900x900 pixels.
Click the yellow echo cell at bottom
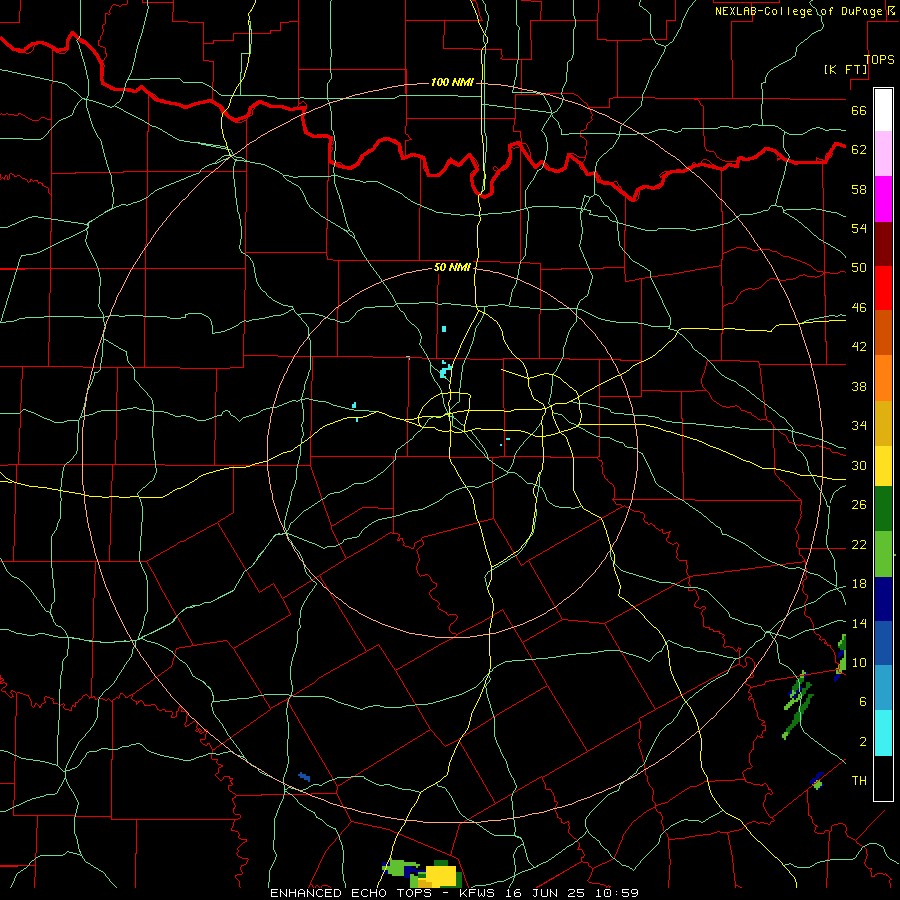441,876
